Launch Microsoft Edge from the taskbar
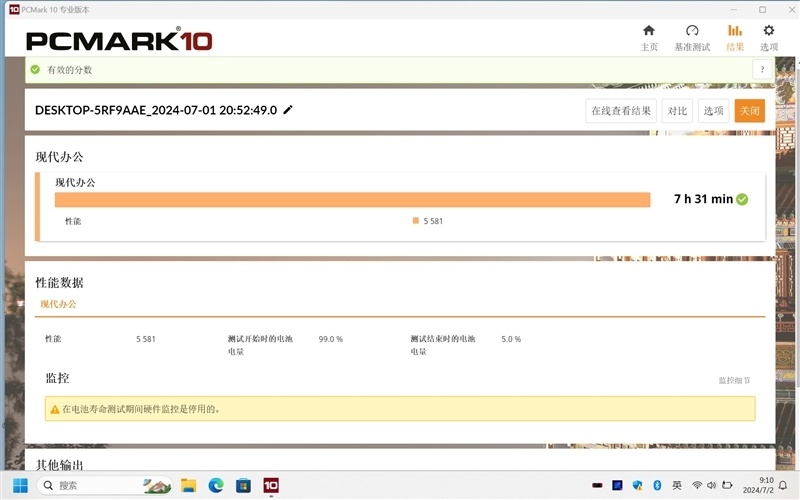The width and height of the screenshot is (800, 500). click(x=216, y=485)
